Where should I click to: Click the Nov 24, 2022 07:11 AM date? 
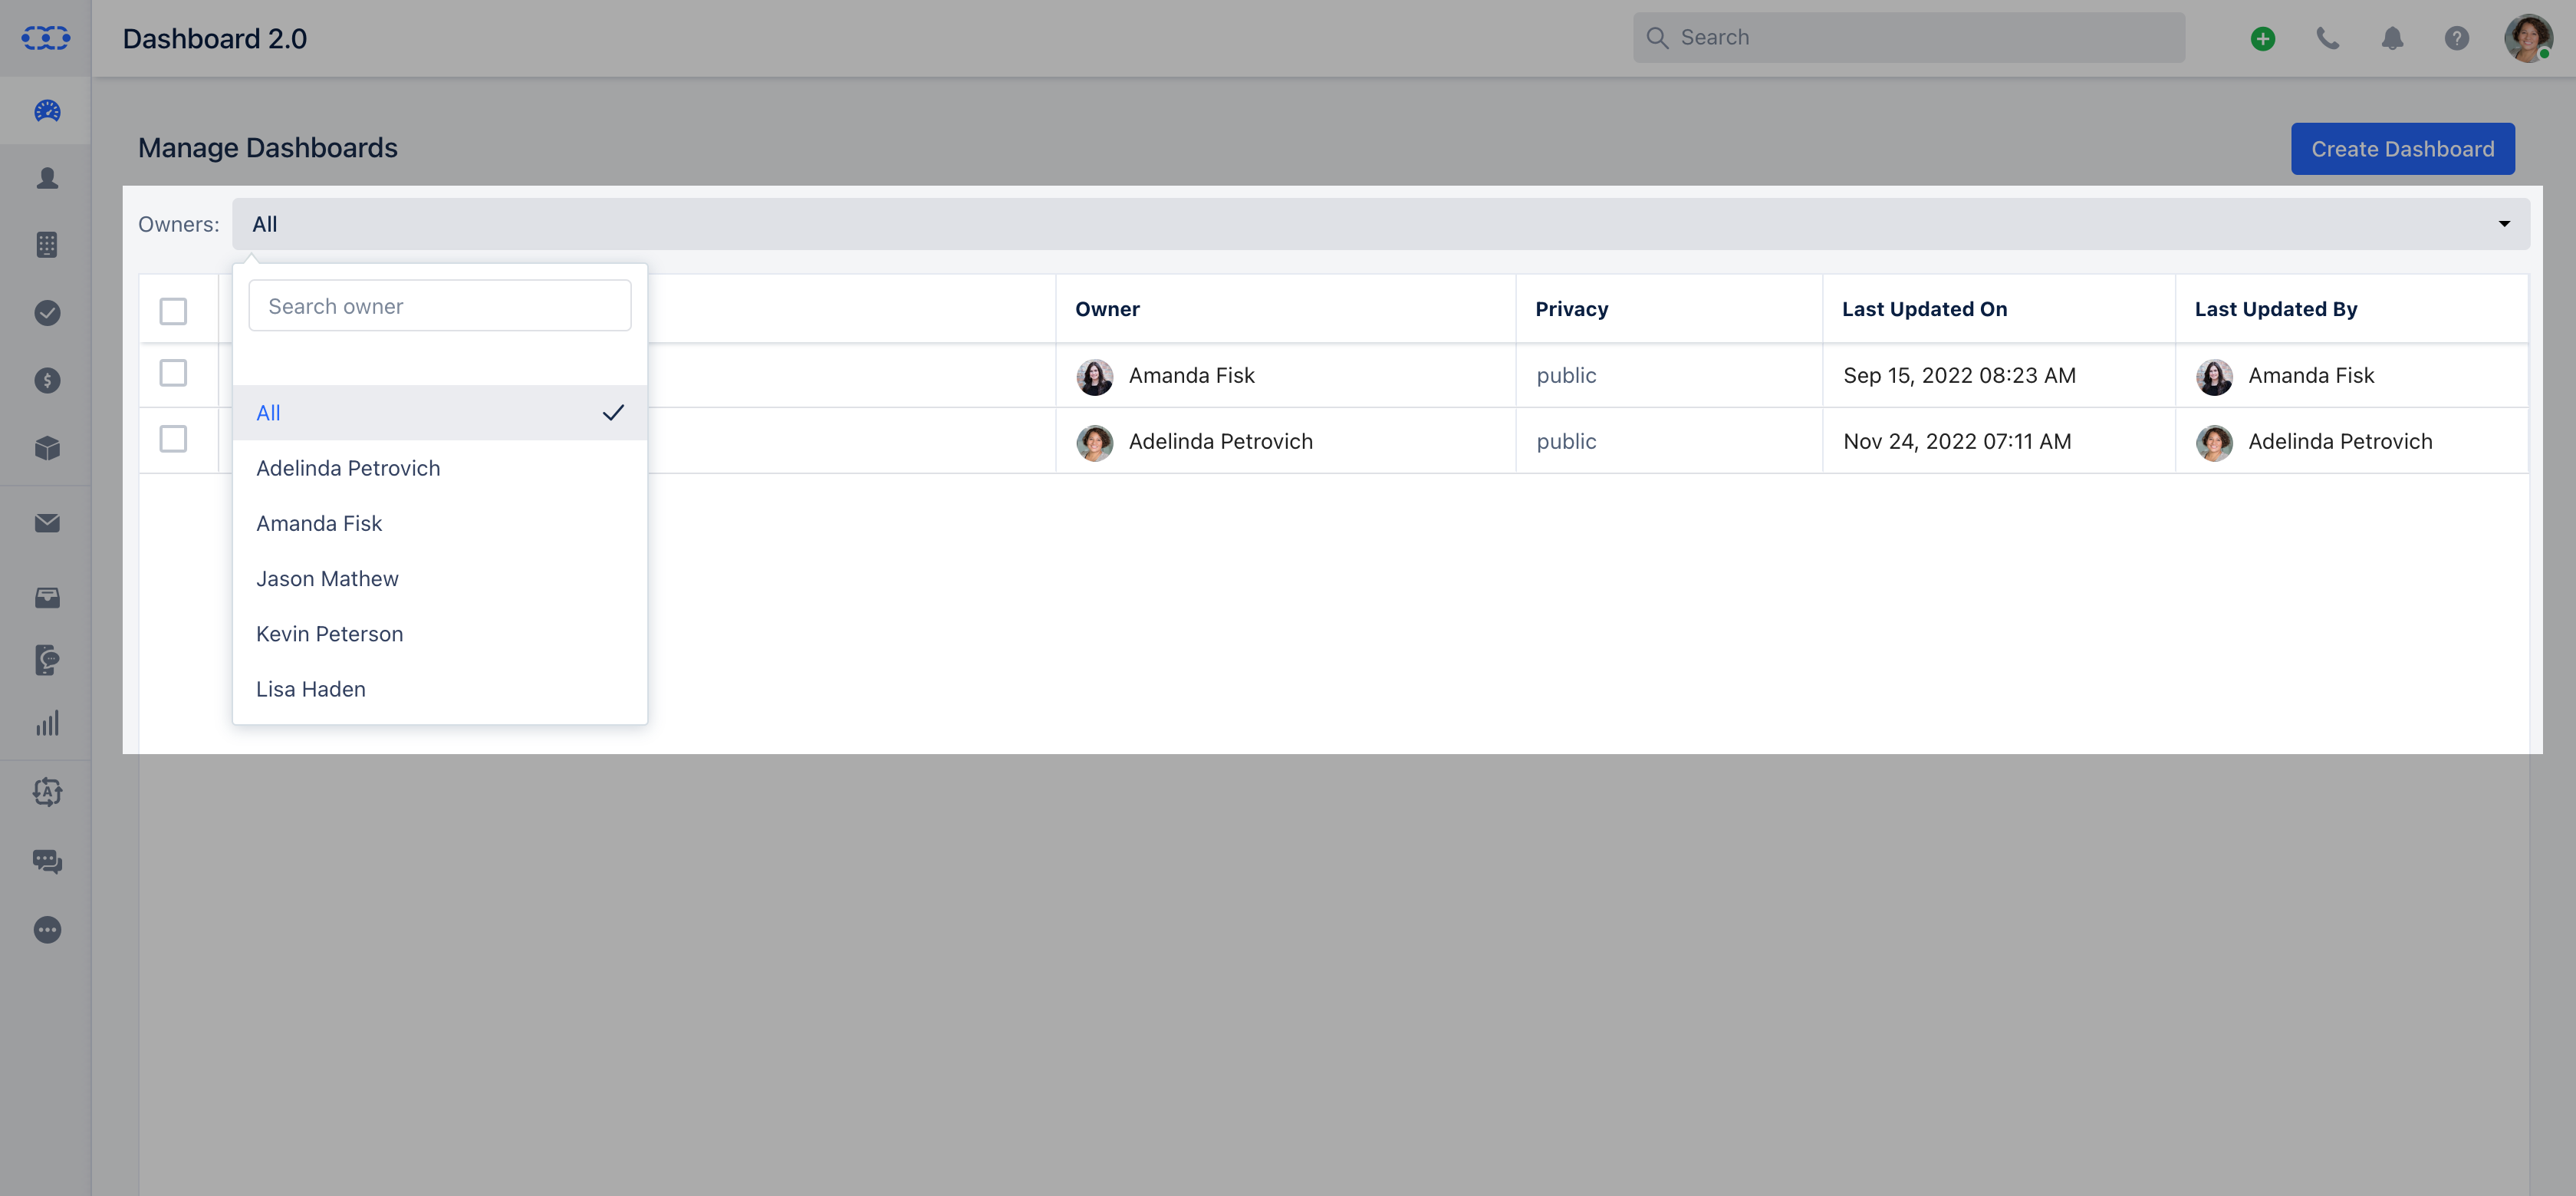point(1957,441)
